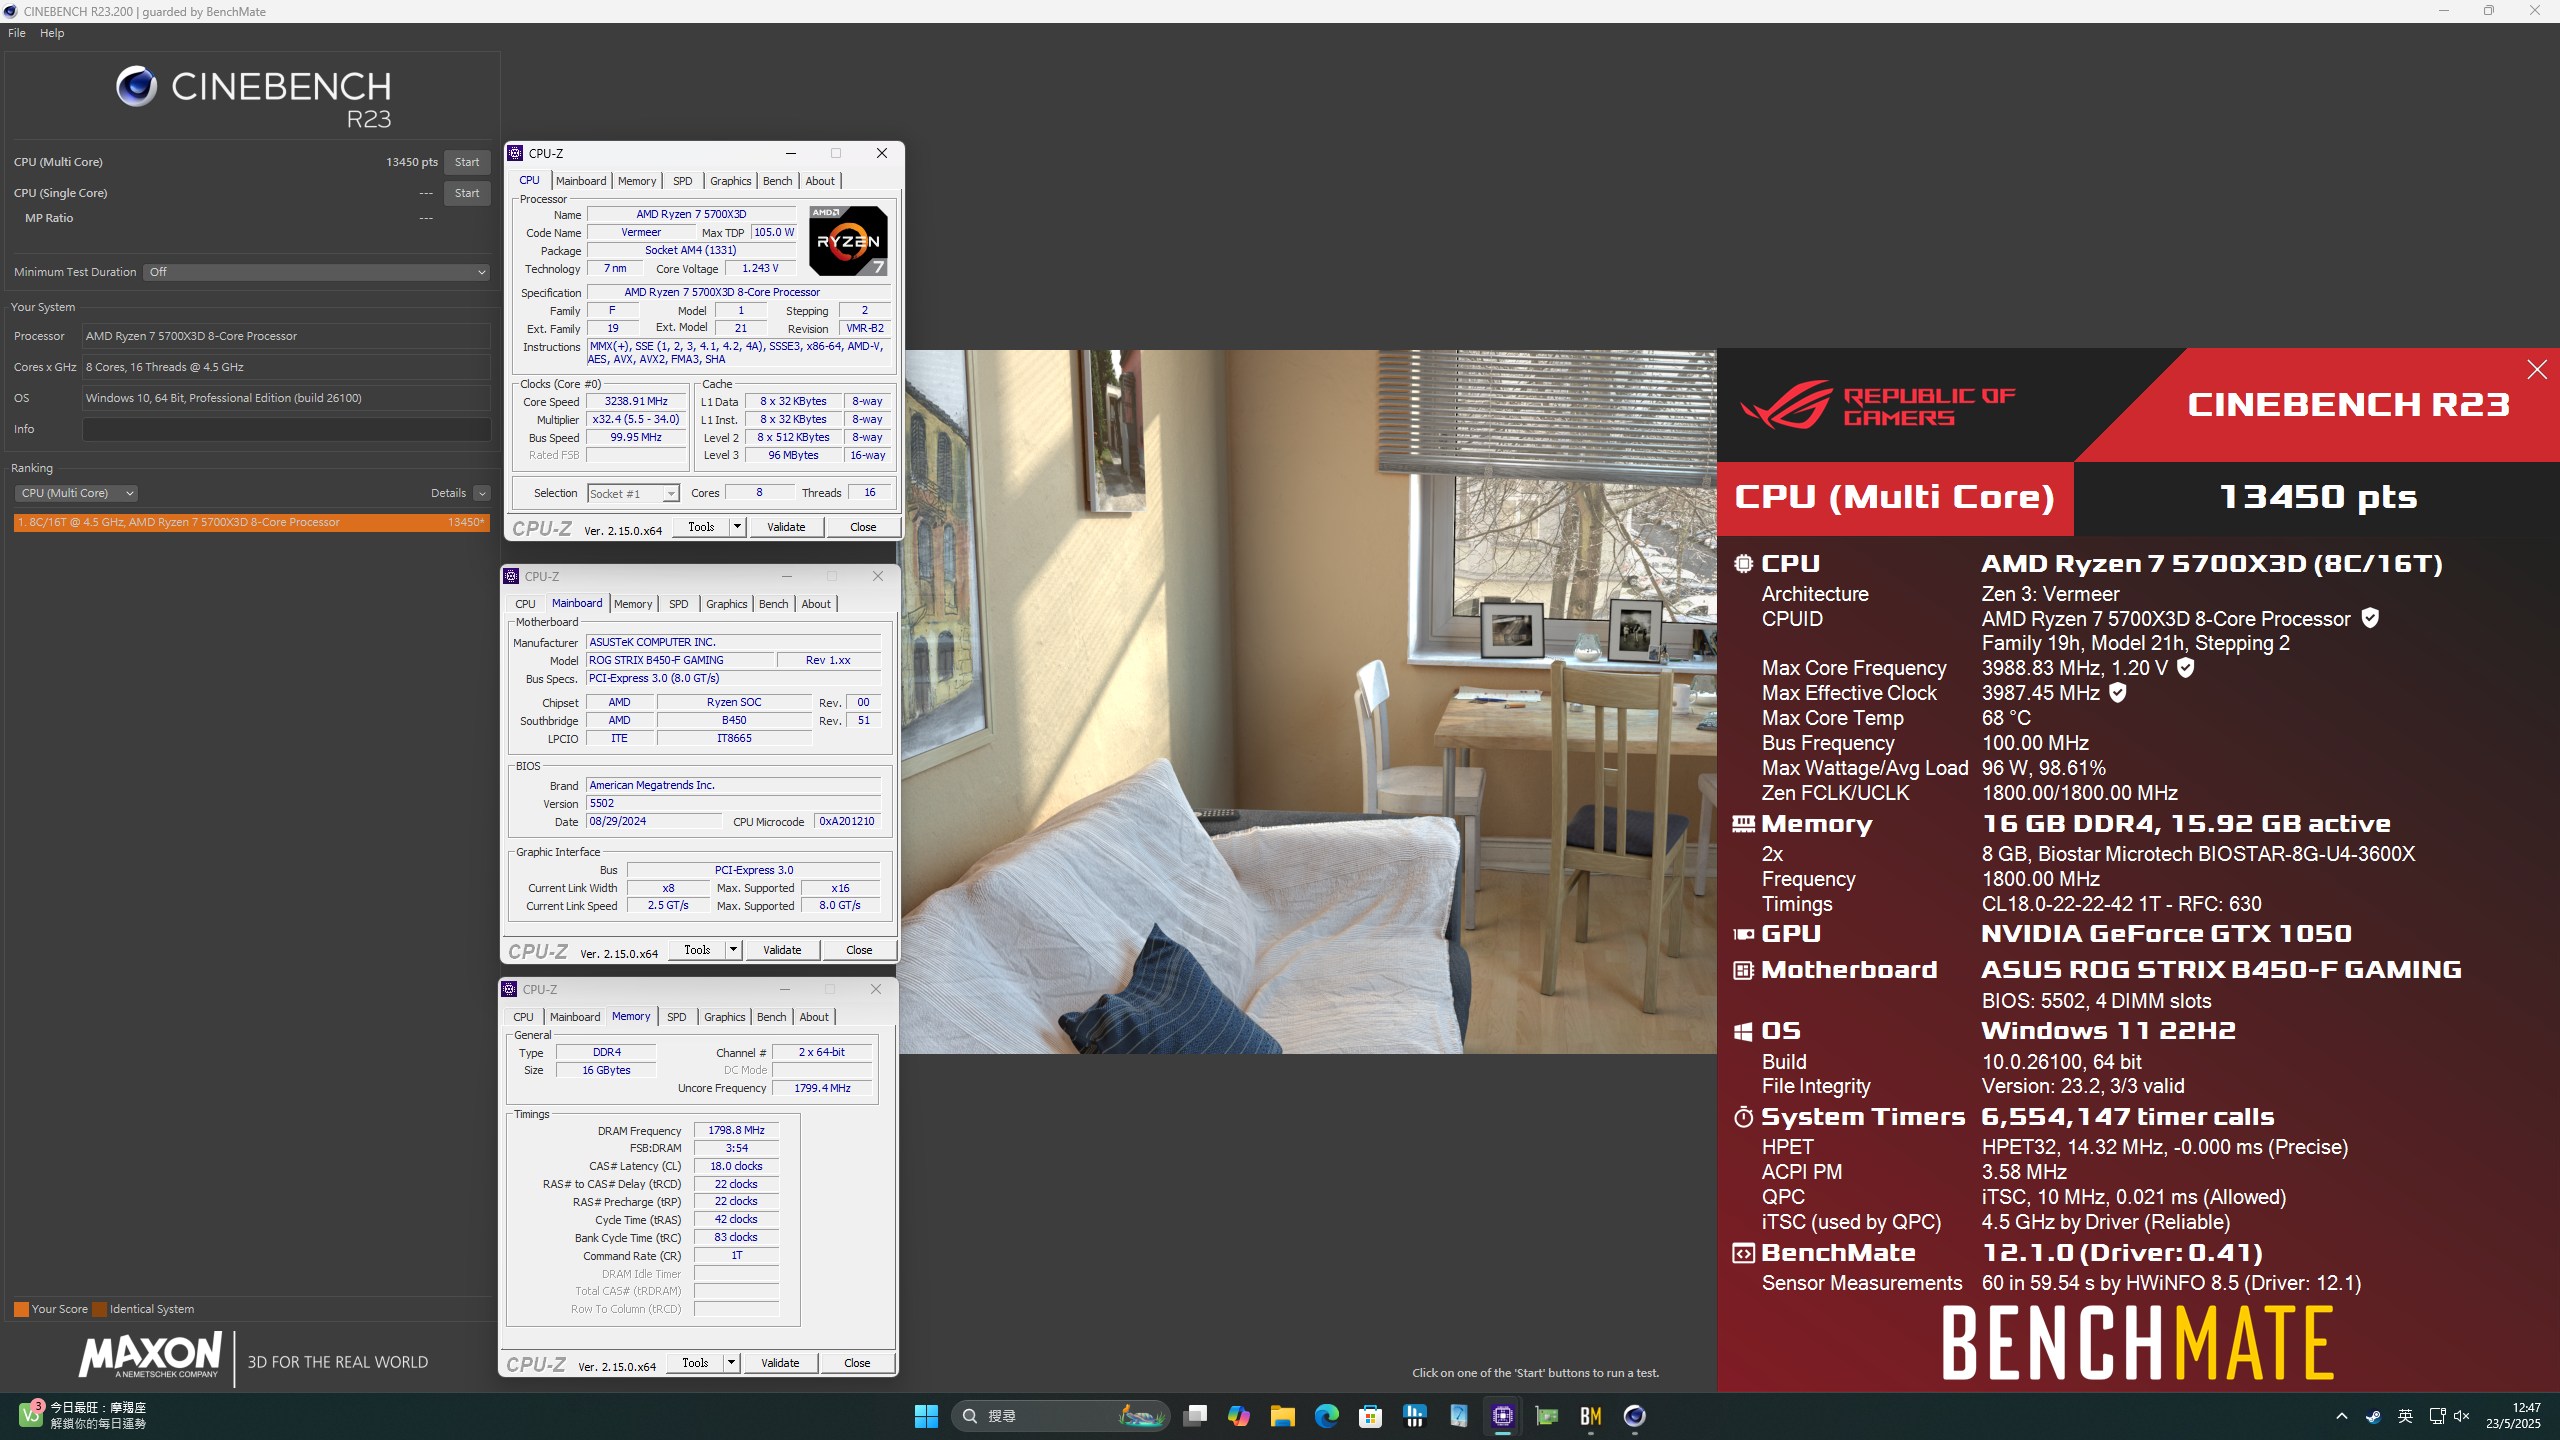
Task: Click the Level 3 cache 96 MBytes value
Action: [793, 455]
